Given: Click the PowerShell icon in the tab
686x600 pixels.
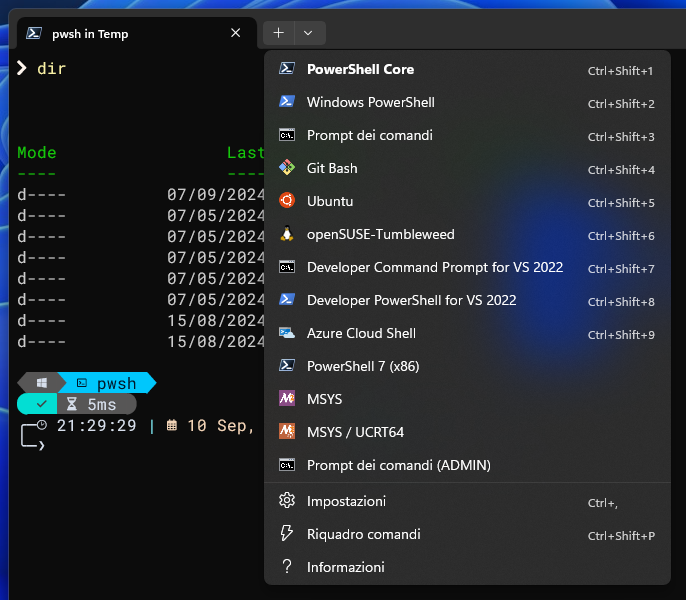Looking at the screenshot, I should point(34,33).
